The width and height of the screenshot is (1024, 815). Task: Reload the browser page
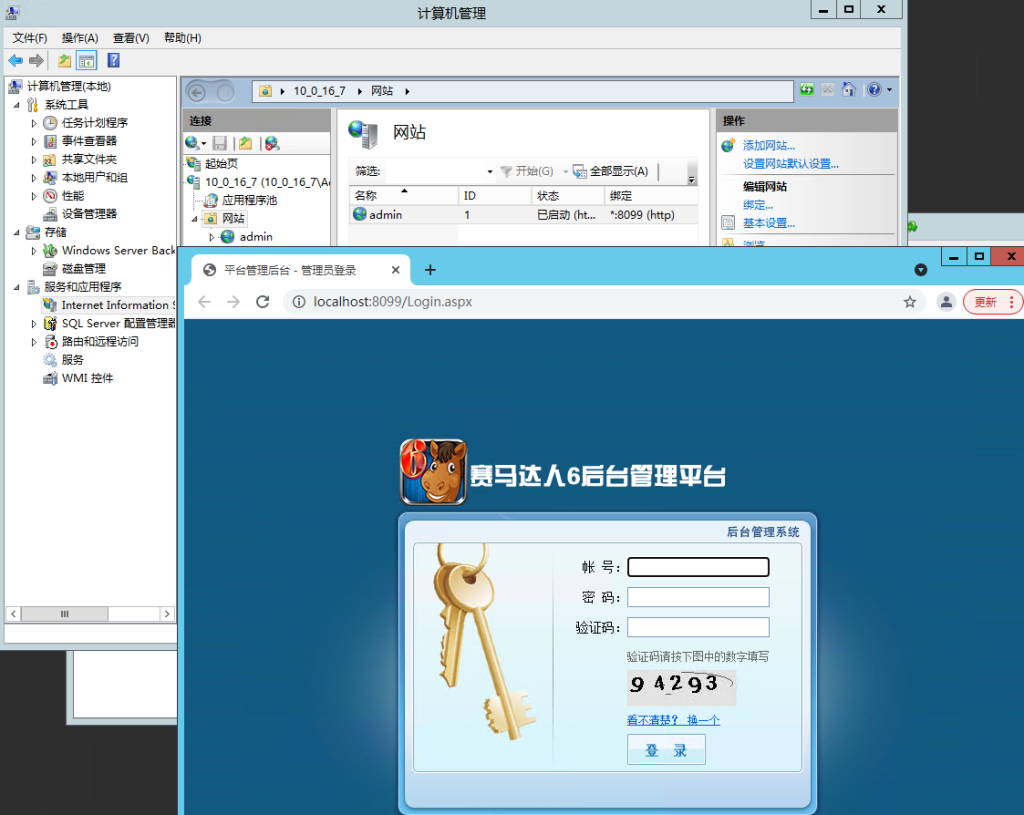[x=263, y=302]
